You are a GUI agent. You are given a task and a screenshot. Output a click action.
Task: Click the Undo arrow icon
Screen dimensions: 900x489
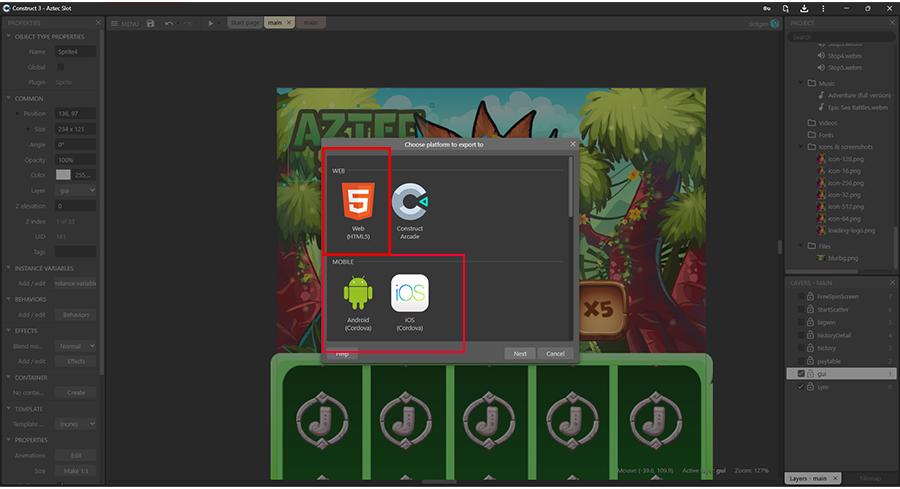click(169, 23)
